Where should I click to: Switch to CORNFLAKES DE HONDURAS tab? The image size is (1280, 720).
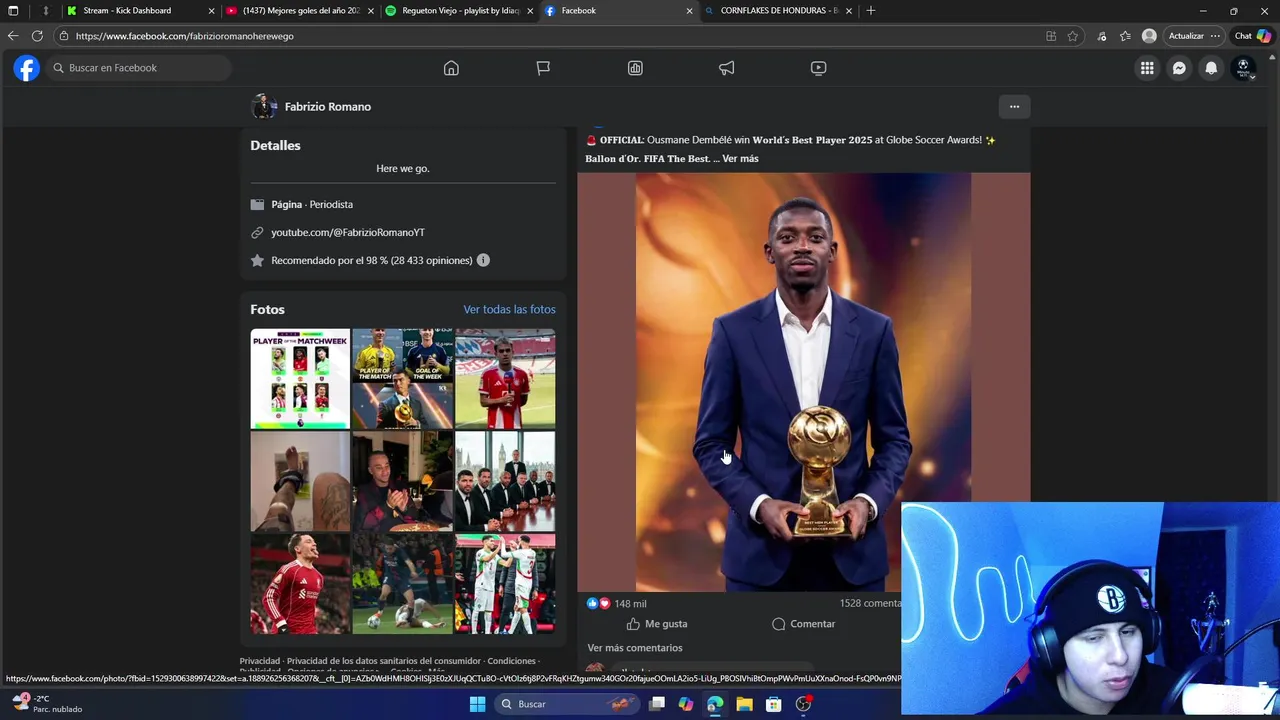pos(779,11)
